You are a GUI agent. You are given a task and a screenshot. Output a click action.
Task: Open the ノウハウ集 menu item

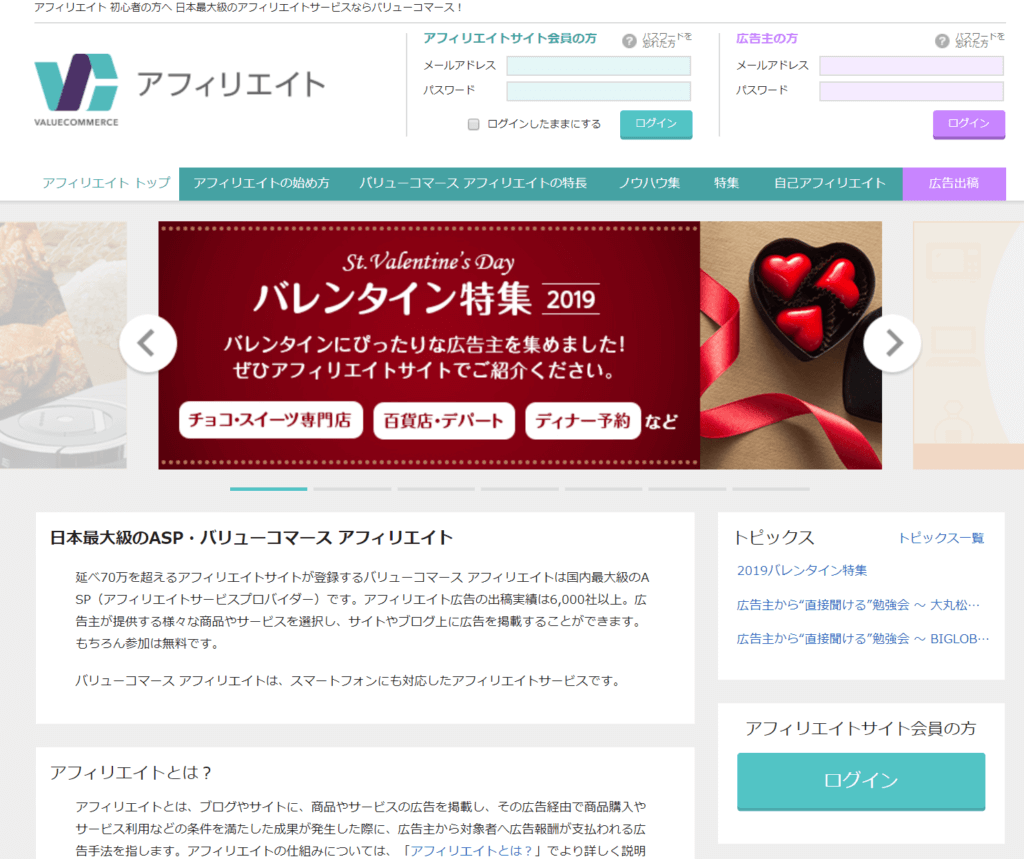[x=649, y=183]
